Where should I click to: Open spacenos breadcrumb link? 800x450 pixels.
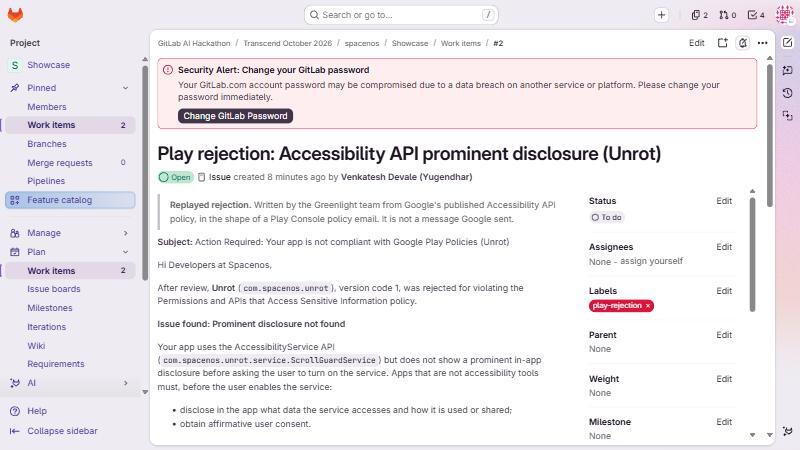pyautogui.click(x=362, y=43)
